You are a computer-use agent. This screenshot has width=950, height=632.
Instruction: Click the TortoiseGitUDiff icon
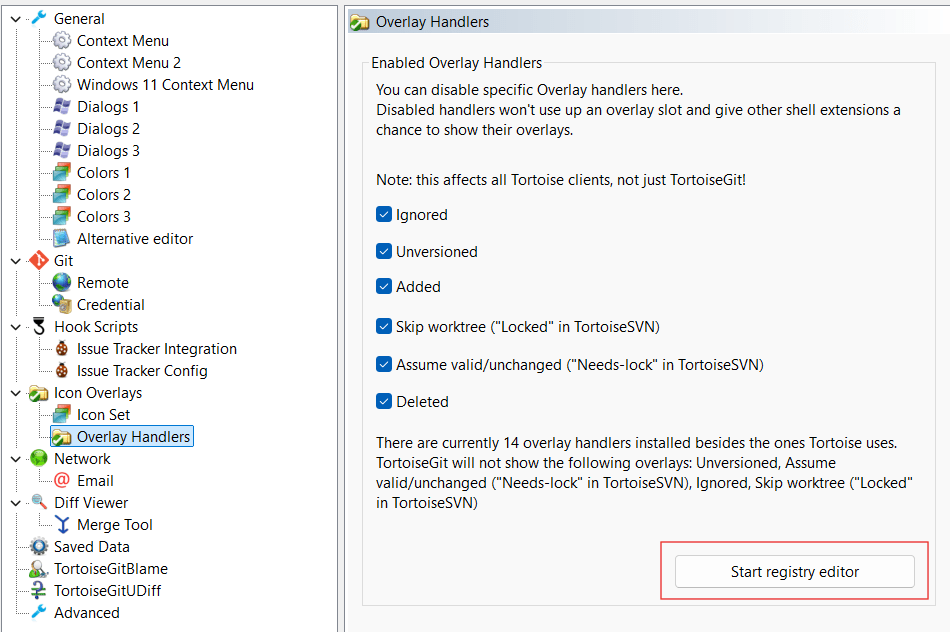pos(39,590)
